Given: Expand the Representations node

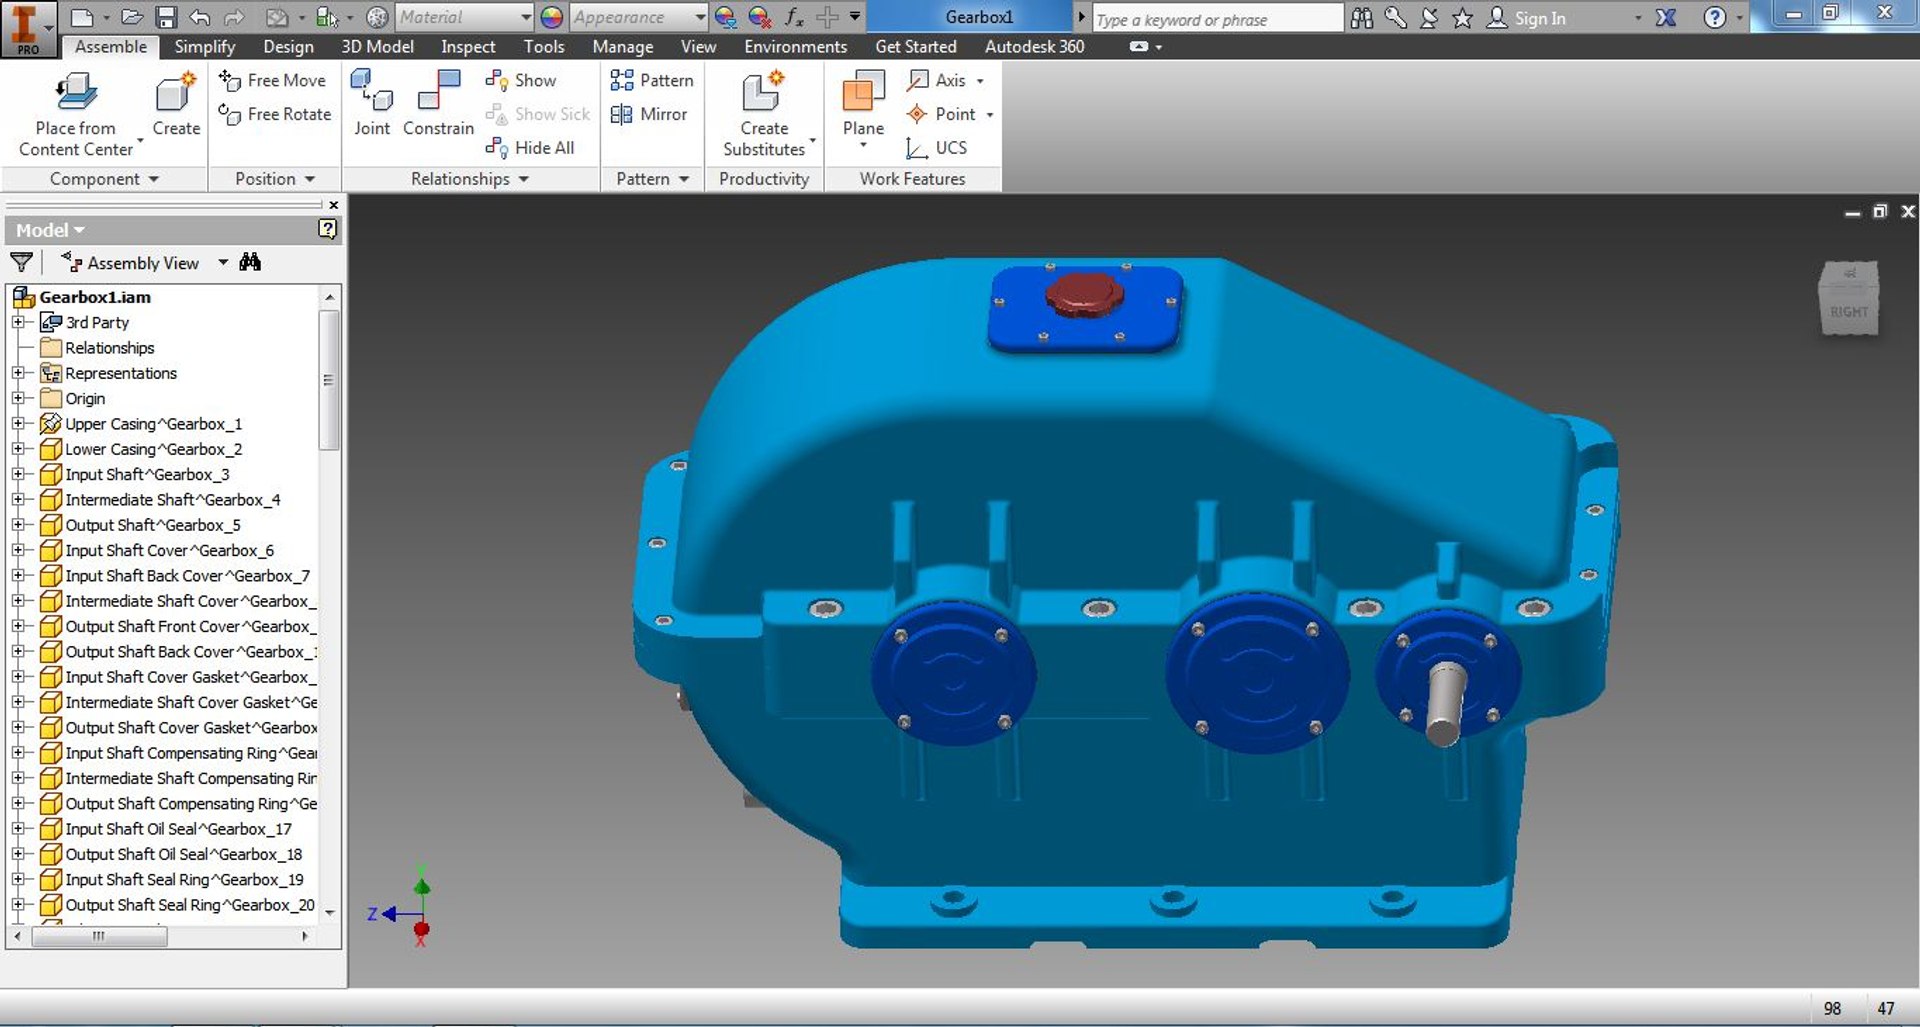Looking at the screenshot, I should coord(18,373).
